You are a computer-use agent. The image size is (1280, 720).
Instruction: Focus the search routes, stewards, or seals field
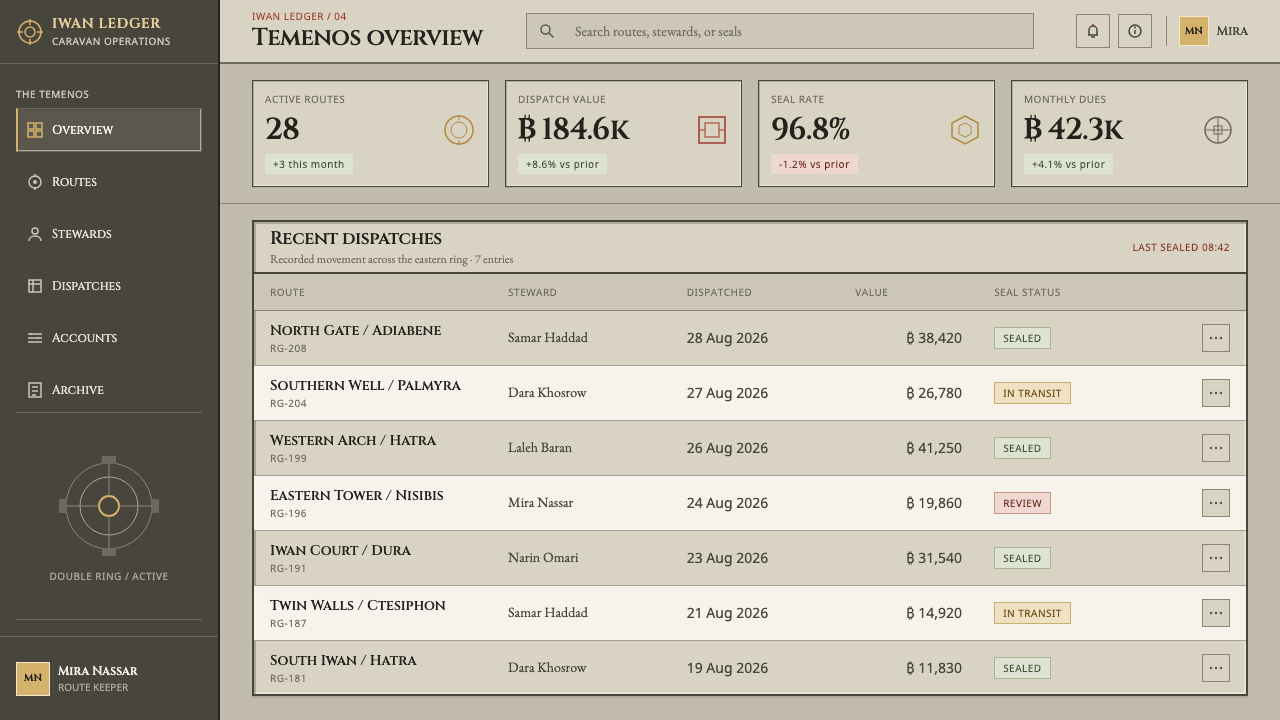780,31
